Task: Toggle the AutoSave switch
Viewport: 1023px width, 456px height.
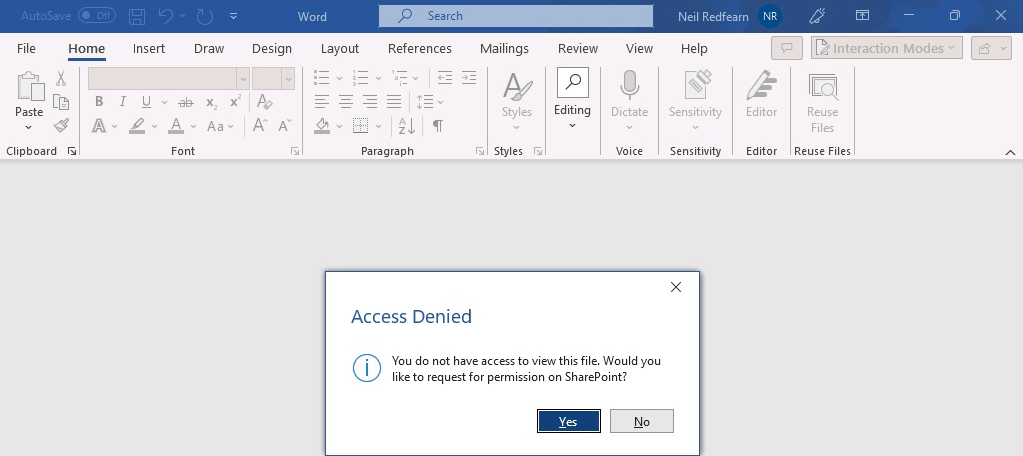Action: click(x=96, y=16)
